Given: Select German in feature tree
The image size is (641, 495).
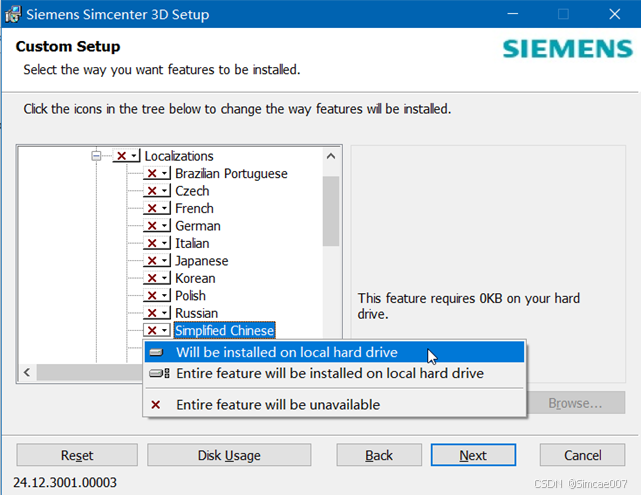Looking at the screenshot, I should coord(198,226).
